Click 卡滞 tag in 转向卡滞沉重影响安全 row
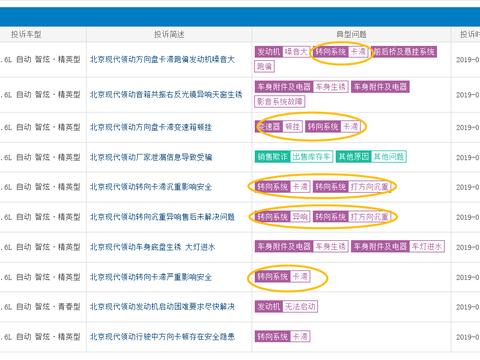The height and width of the screenshot is (360, 480). (x=283, y=187)
